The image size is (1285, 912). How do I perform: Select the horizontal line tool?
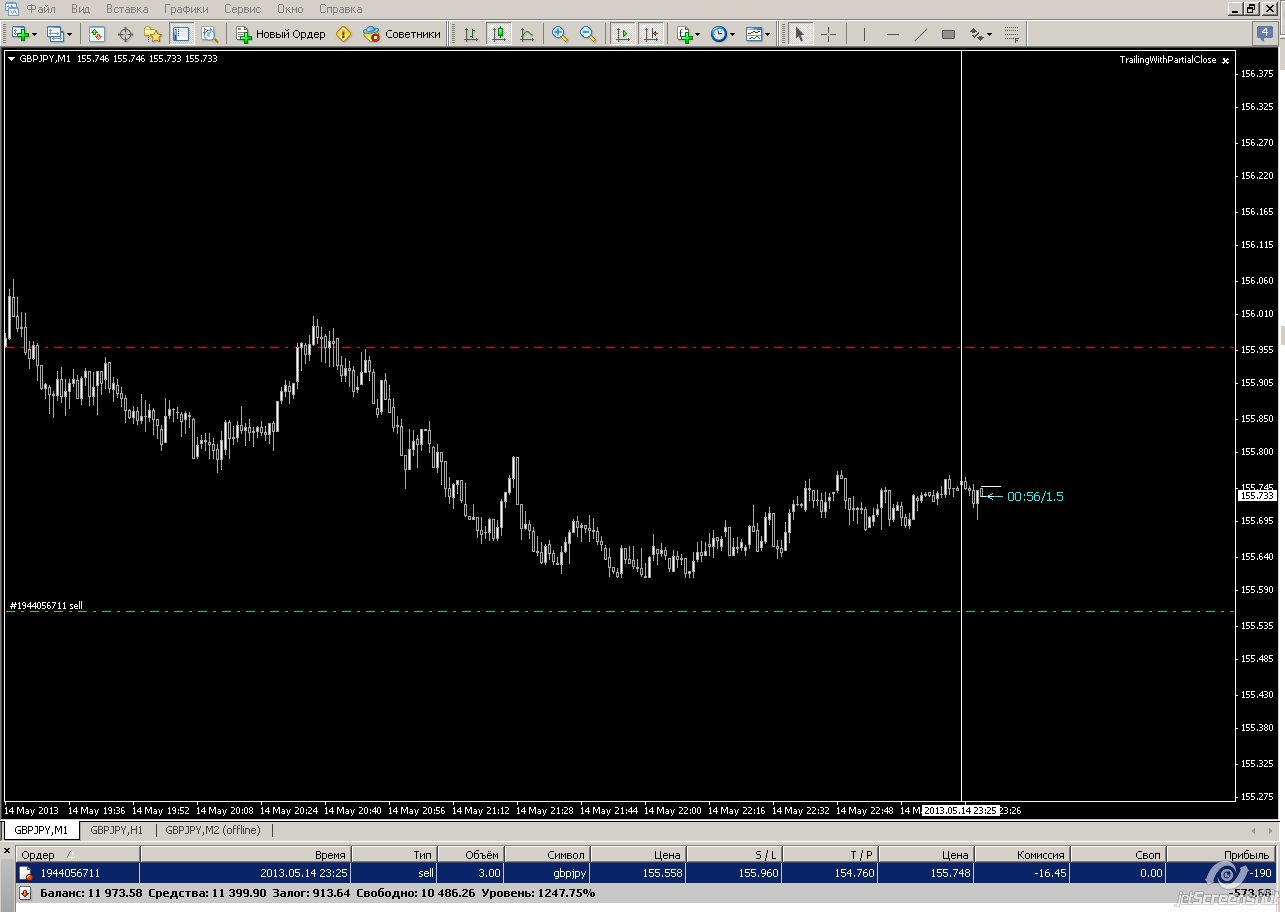[x=893, y=34]
